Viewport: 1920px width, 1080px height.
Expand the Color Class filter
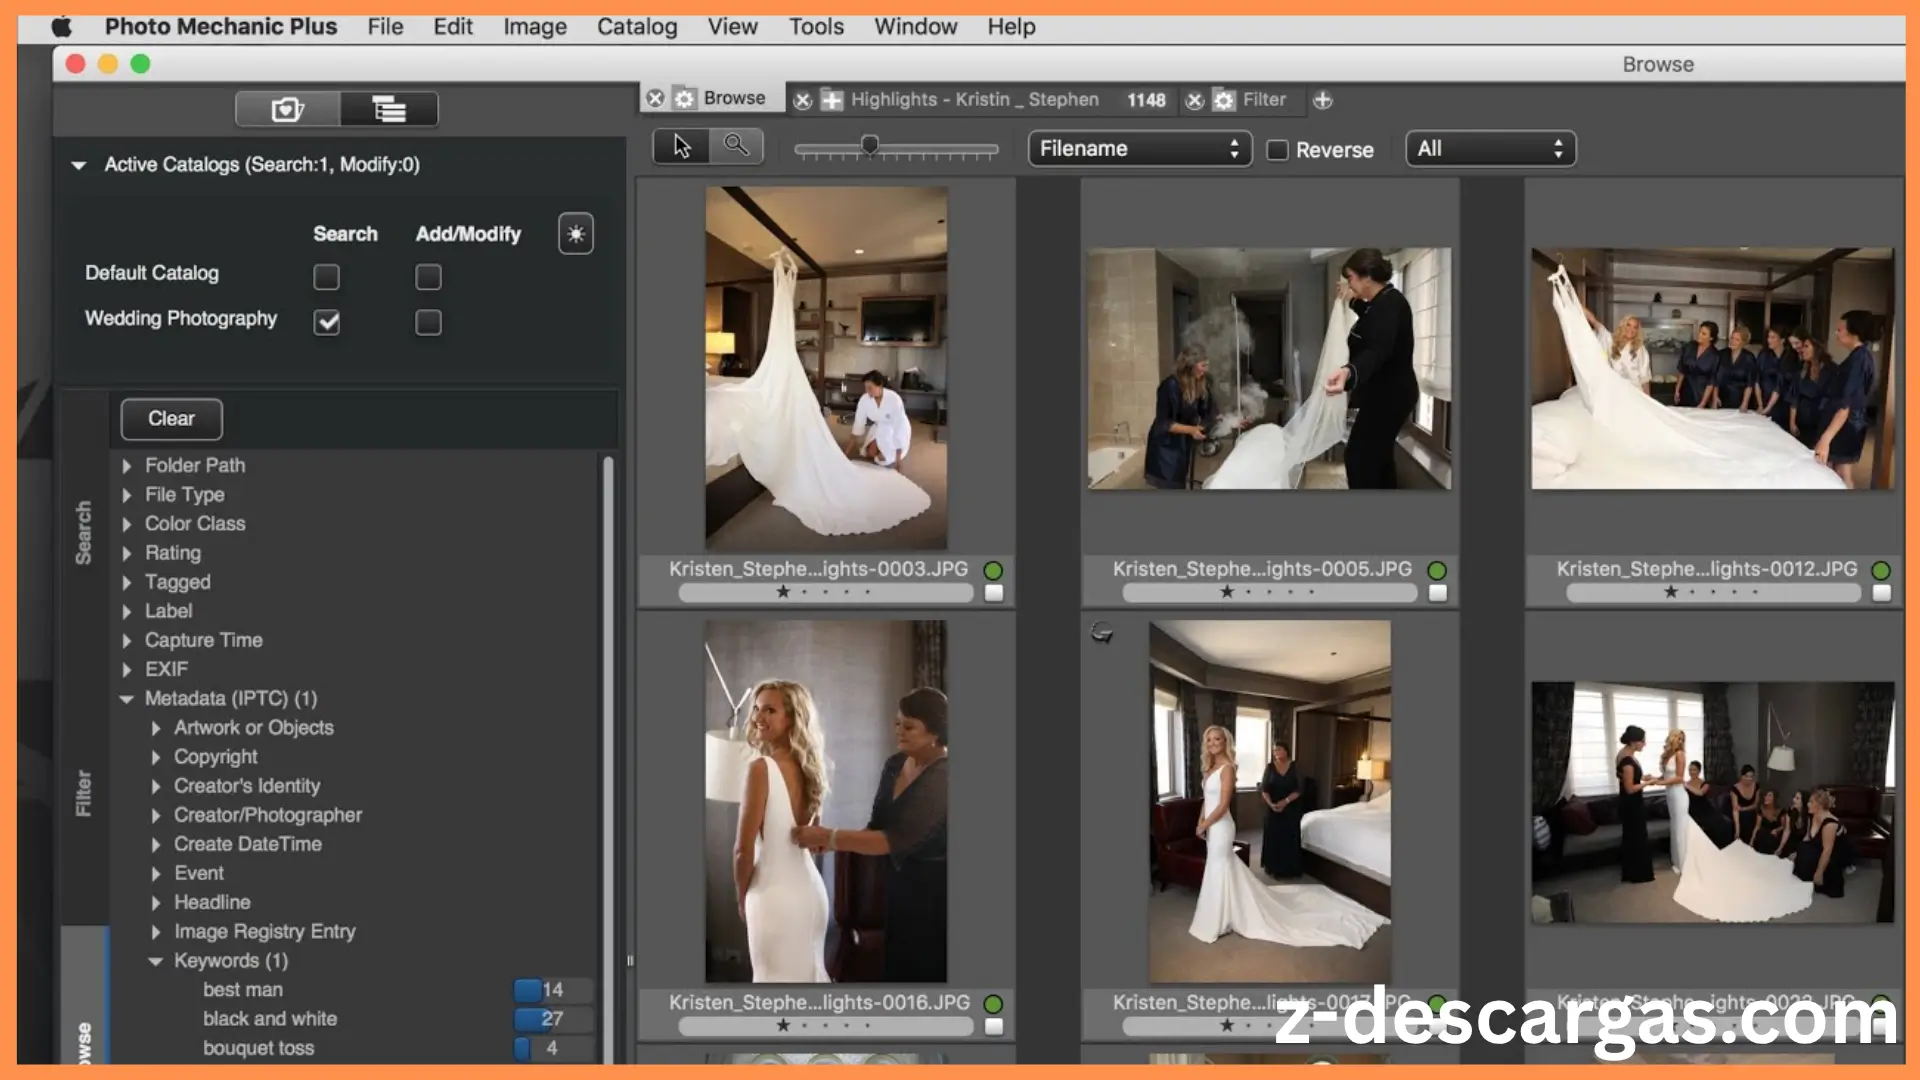[127, 524]
